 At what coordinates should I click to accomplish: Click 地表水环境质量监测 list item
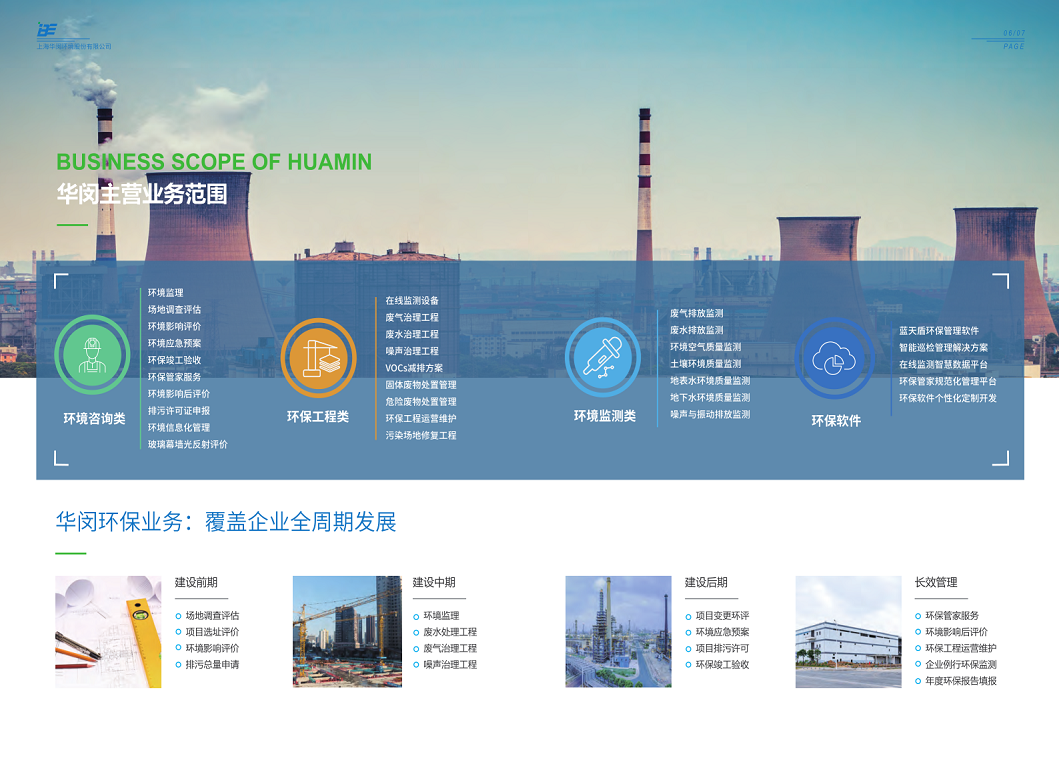click(710, 381)
